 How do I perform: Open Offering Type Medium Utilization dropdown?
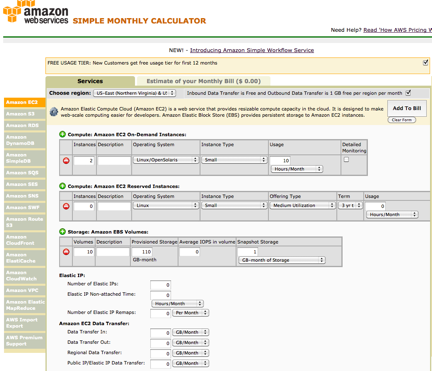point(302,205)
